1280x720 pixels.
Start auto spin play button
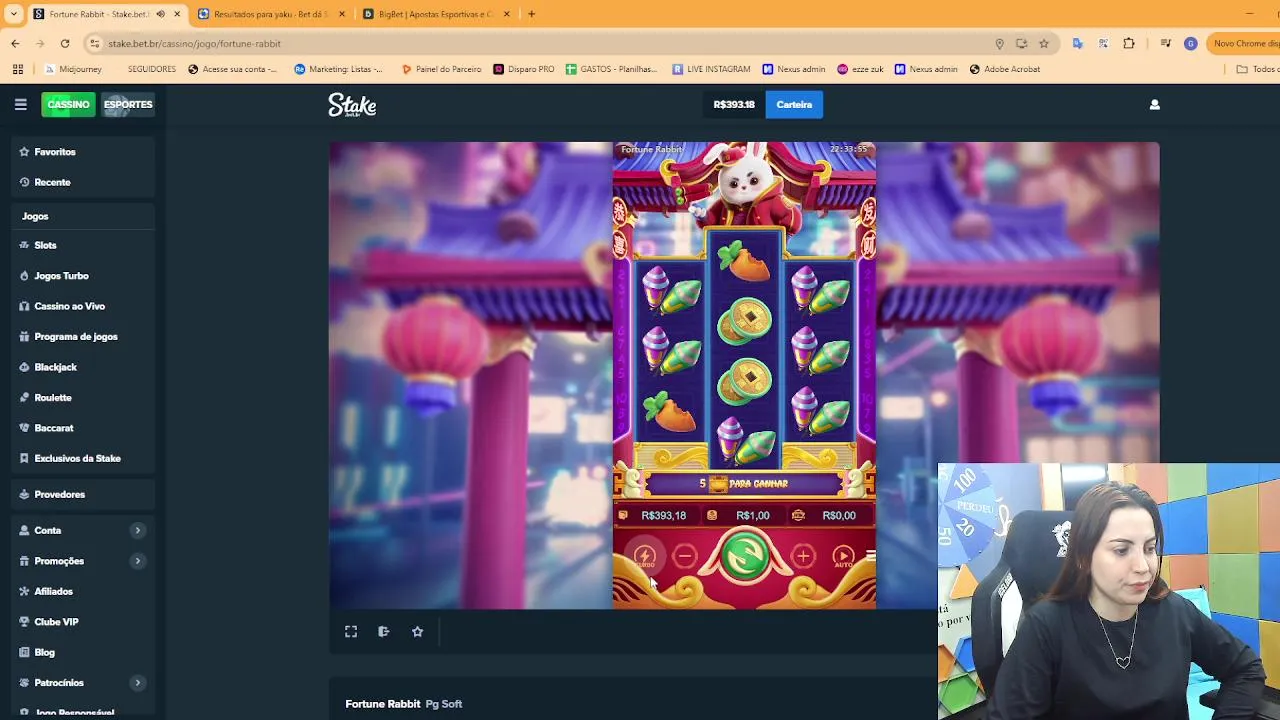[843, 556]
